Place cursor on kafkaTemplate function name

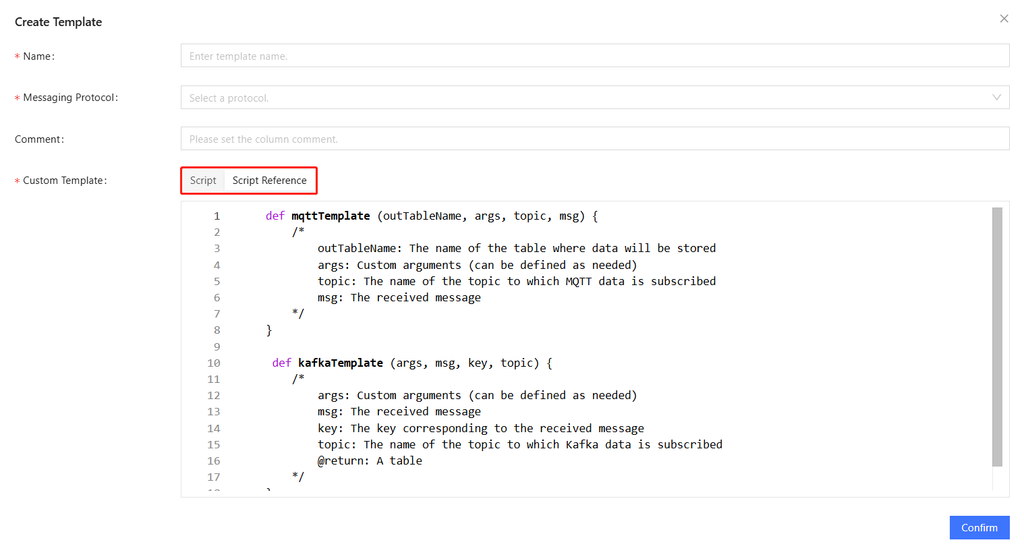point(340,363)
